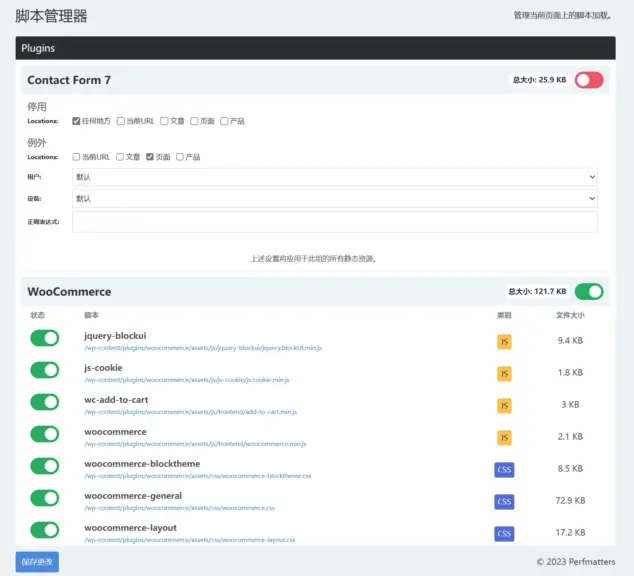The image size is (634, 576).
Task: Click the CSS badge for woocommerce-general
Action: (x=504, y=501)
